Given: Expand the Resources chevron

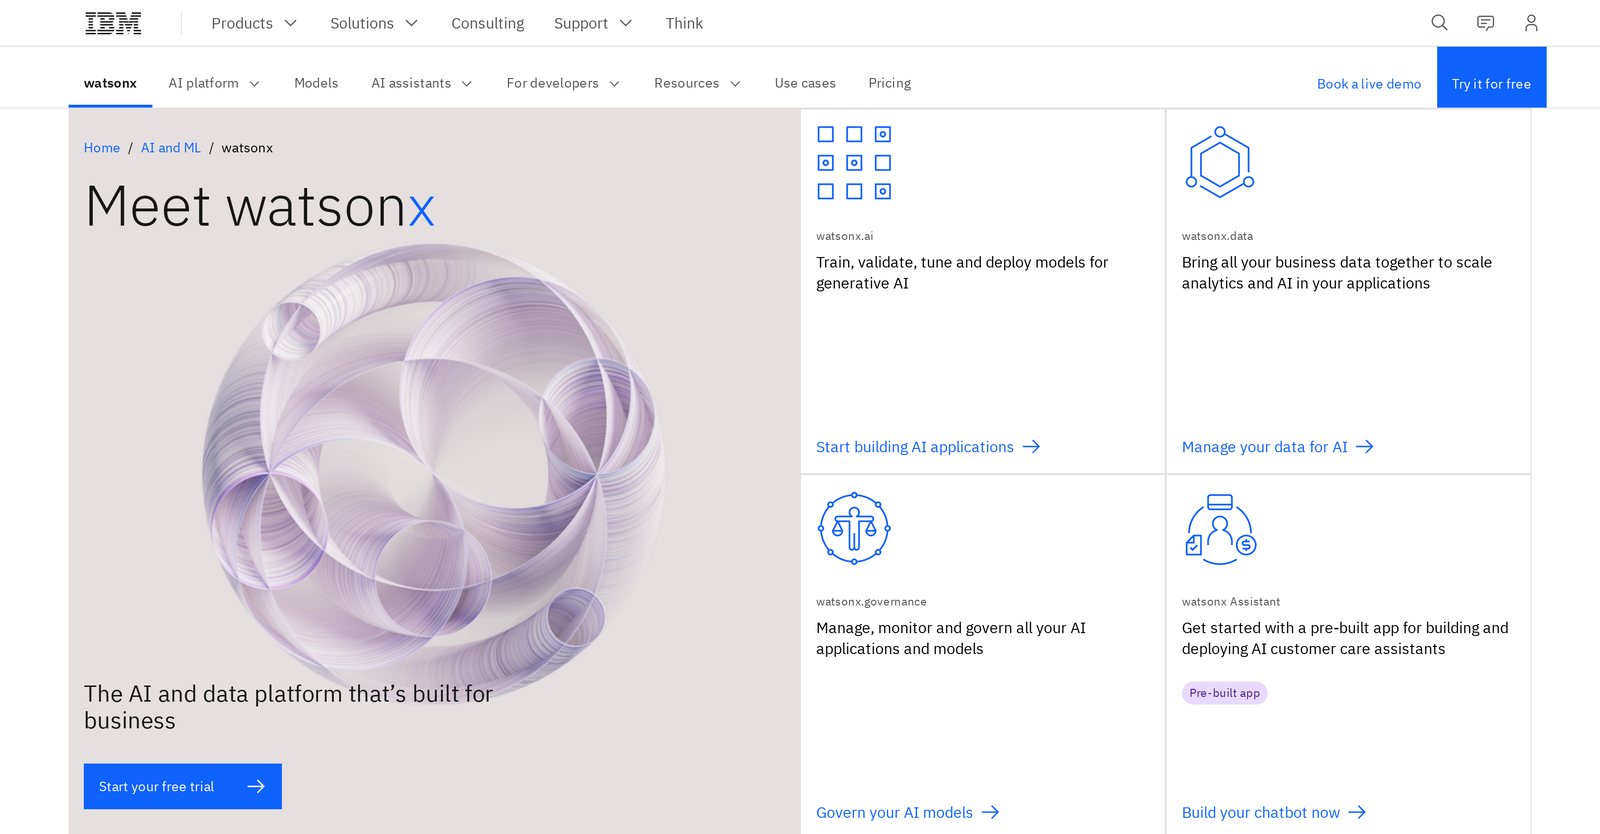Looking at the screenshot, I should (x=735, y=84).
